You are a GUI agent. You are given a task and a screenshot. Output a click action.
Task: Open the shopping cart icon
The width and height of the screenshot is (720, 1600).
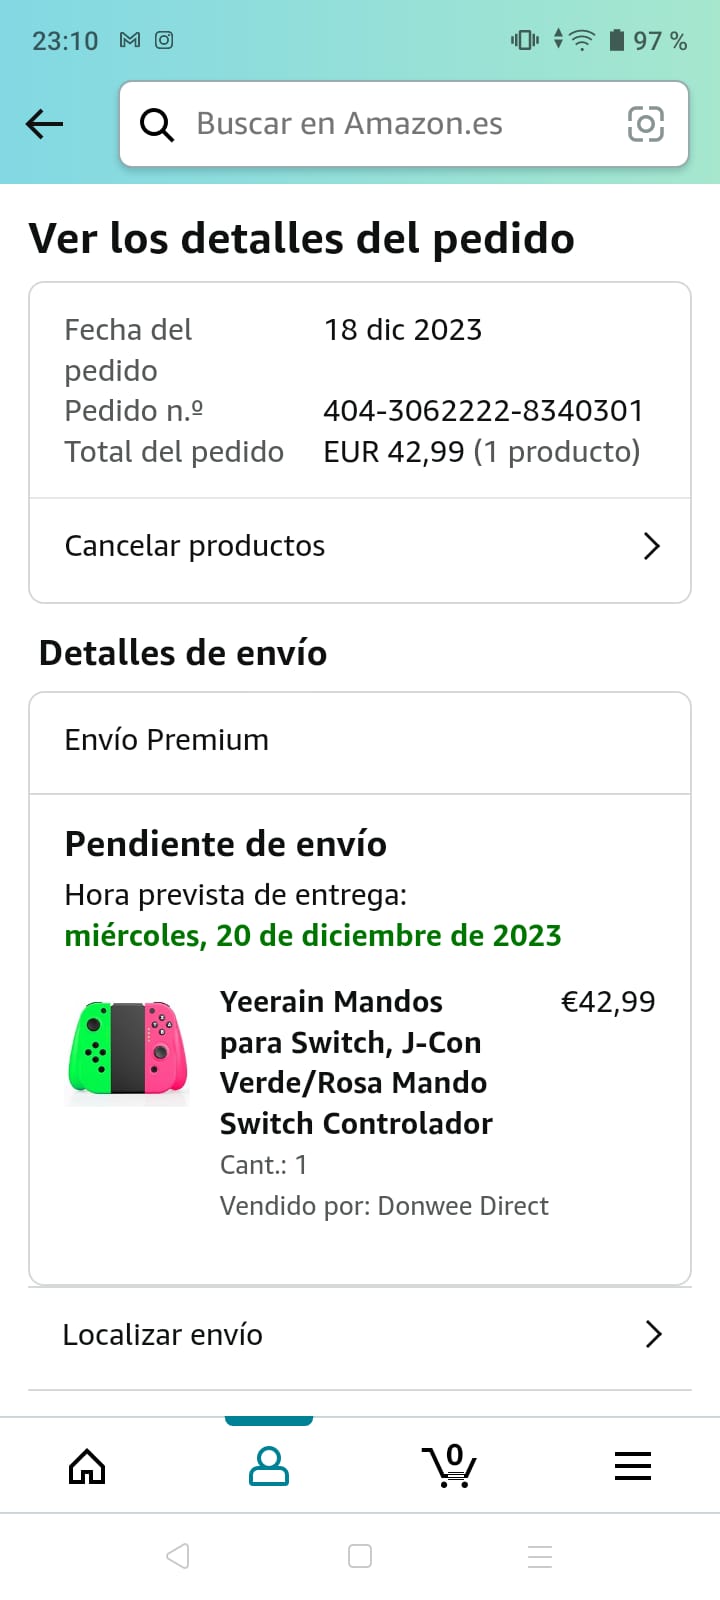click(450, 1466)
